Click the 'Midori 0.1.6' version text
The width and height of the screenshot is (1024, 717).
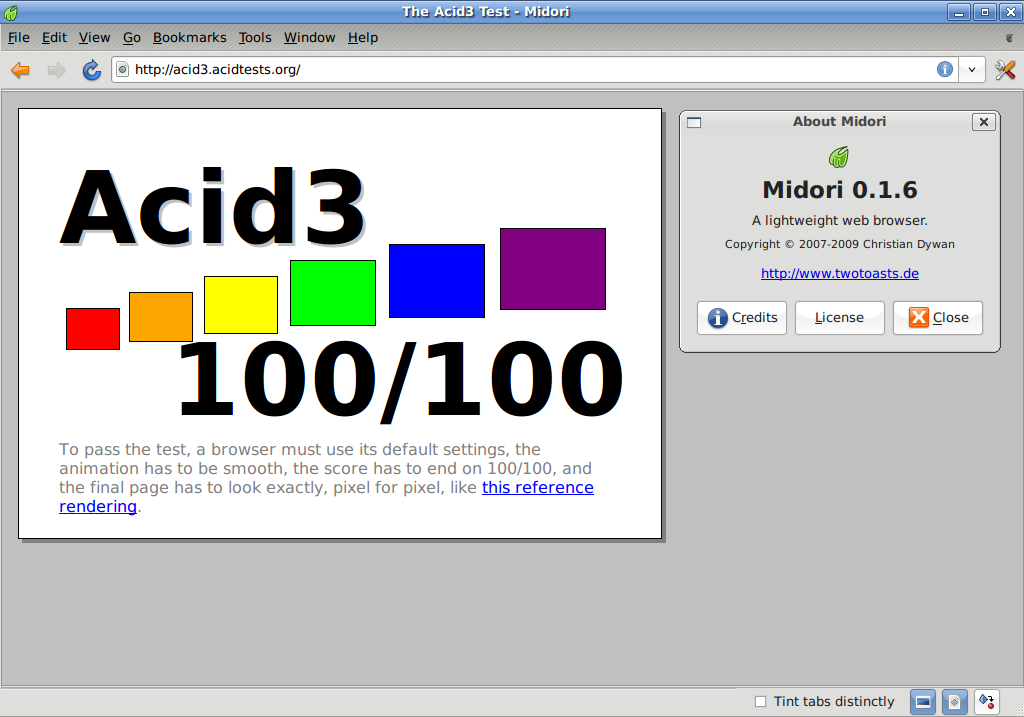pos(840,190)
